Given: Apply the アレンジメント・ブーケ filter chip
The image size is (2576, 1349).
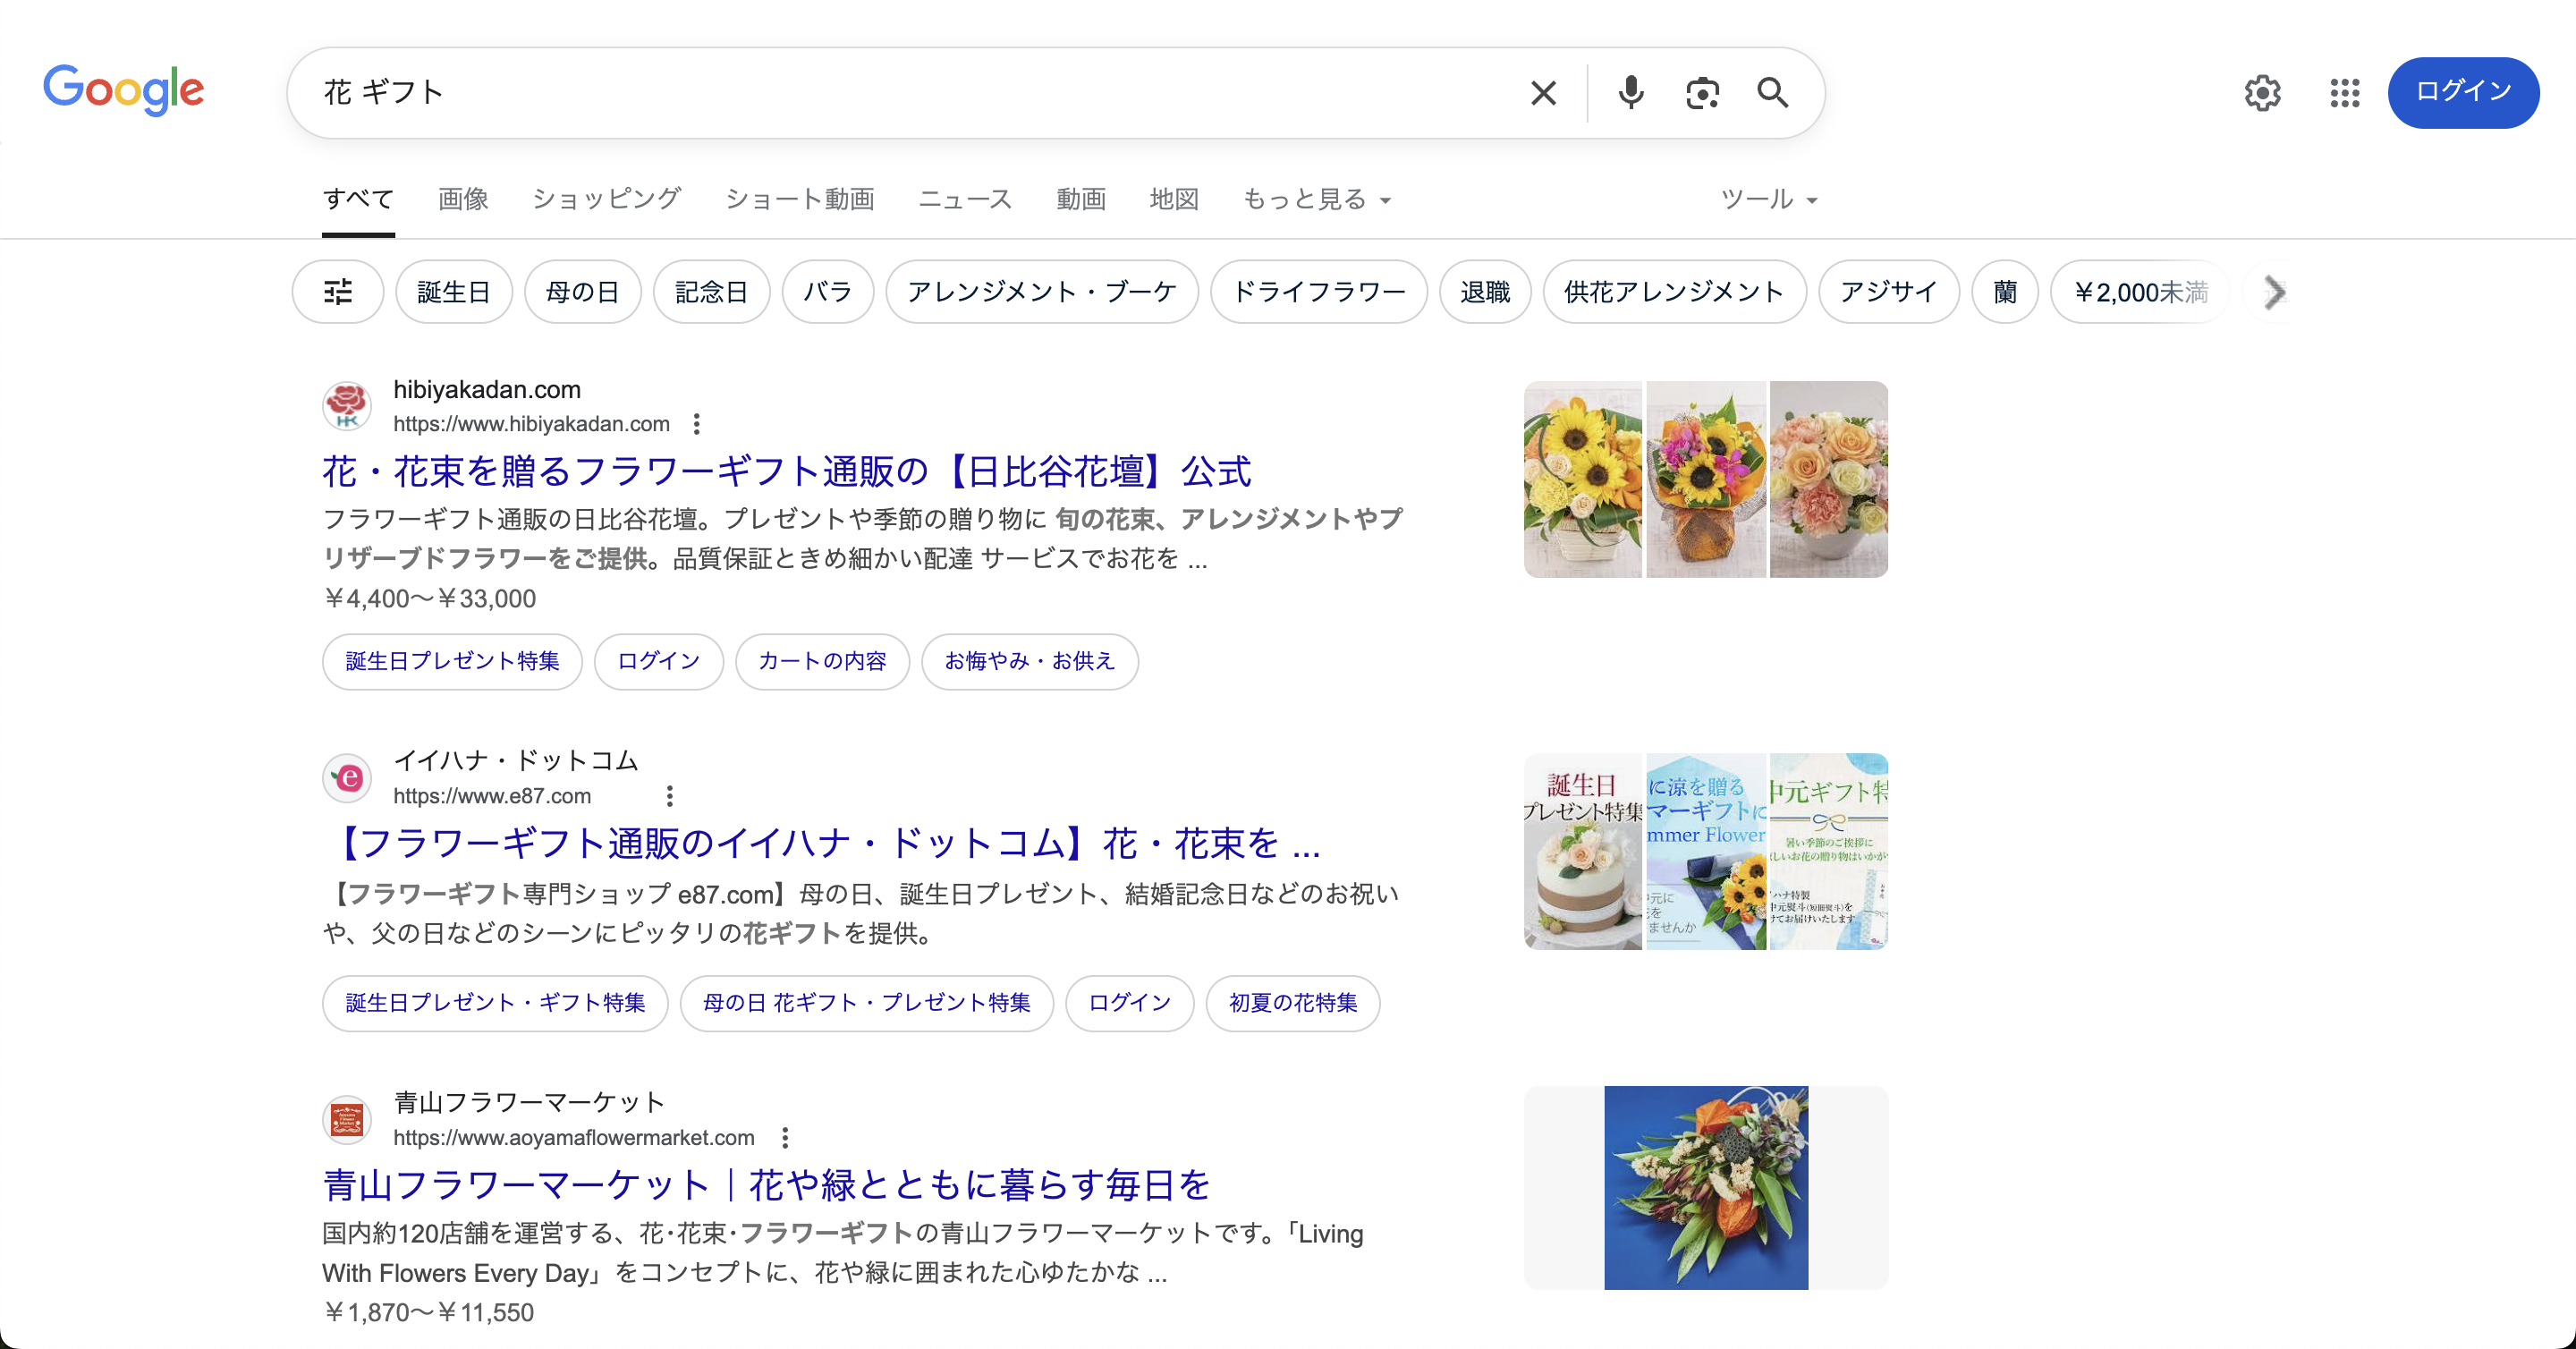Looking at the screenshot, I should click(1042, 292).
